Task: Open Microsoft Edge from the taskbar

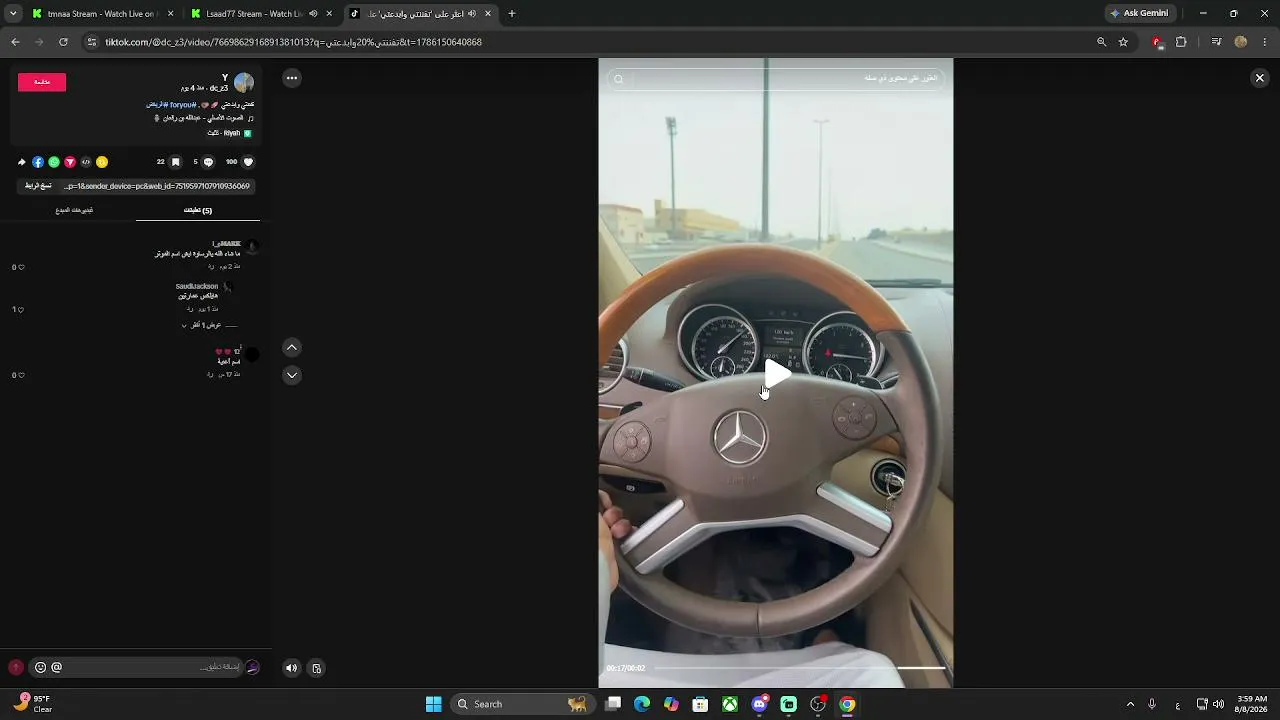Action: pos(642,704)
